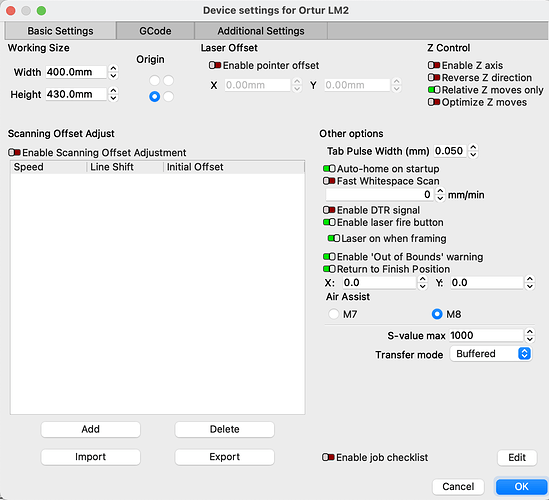Select M7 air assist option
Image resolution: width=549 pixels, height=500 pixels.
click(334, 314)
